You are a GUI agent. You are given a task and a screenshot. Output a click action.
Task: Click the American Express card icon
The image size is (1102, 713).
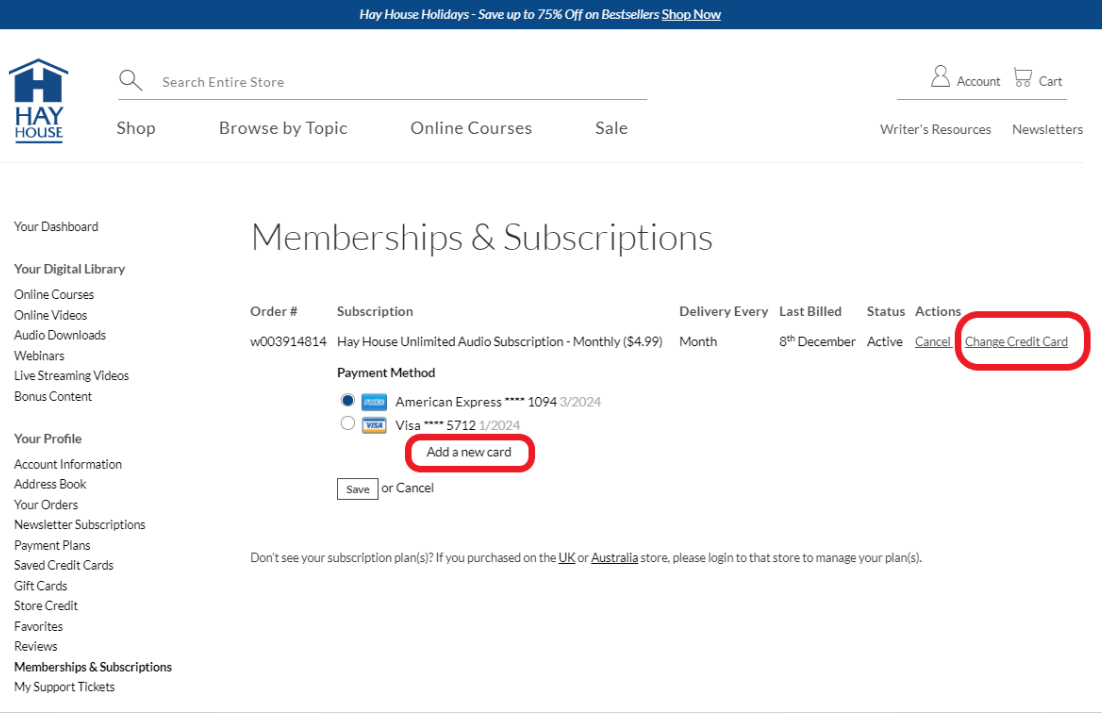click(374, 402)
